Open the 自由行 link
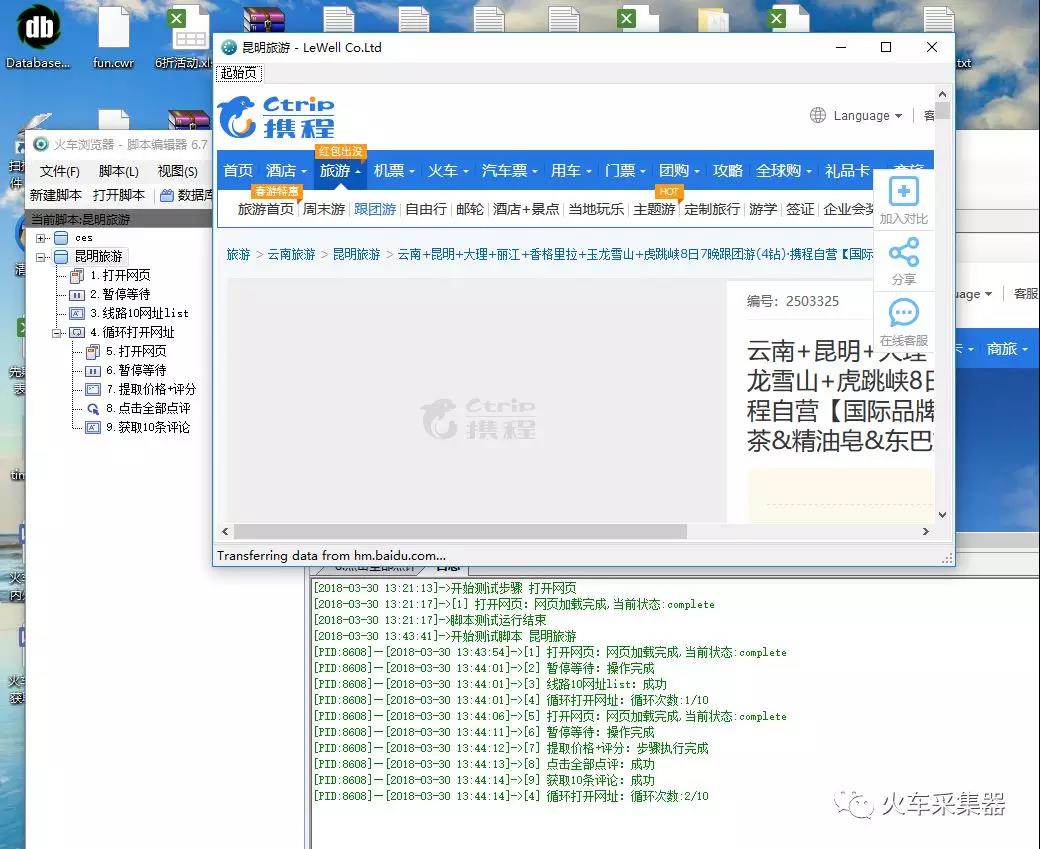This screenshot has height=849, width=1040. (426, 209)
